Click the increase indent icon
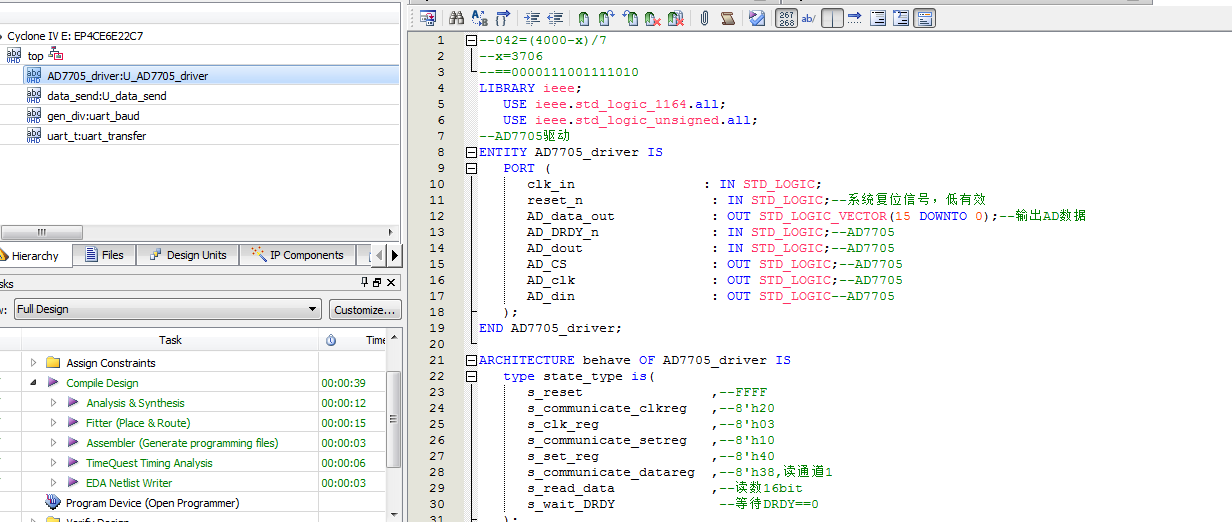Viewport: 1232px width, 522px height. [x=532, y=18]
